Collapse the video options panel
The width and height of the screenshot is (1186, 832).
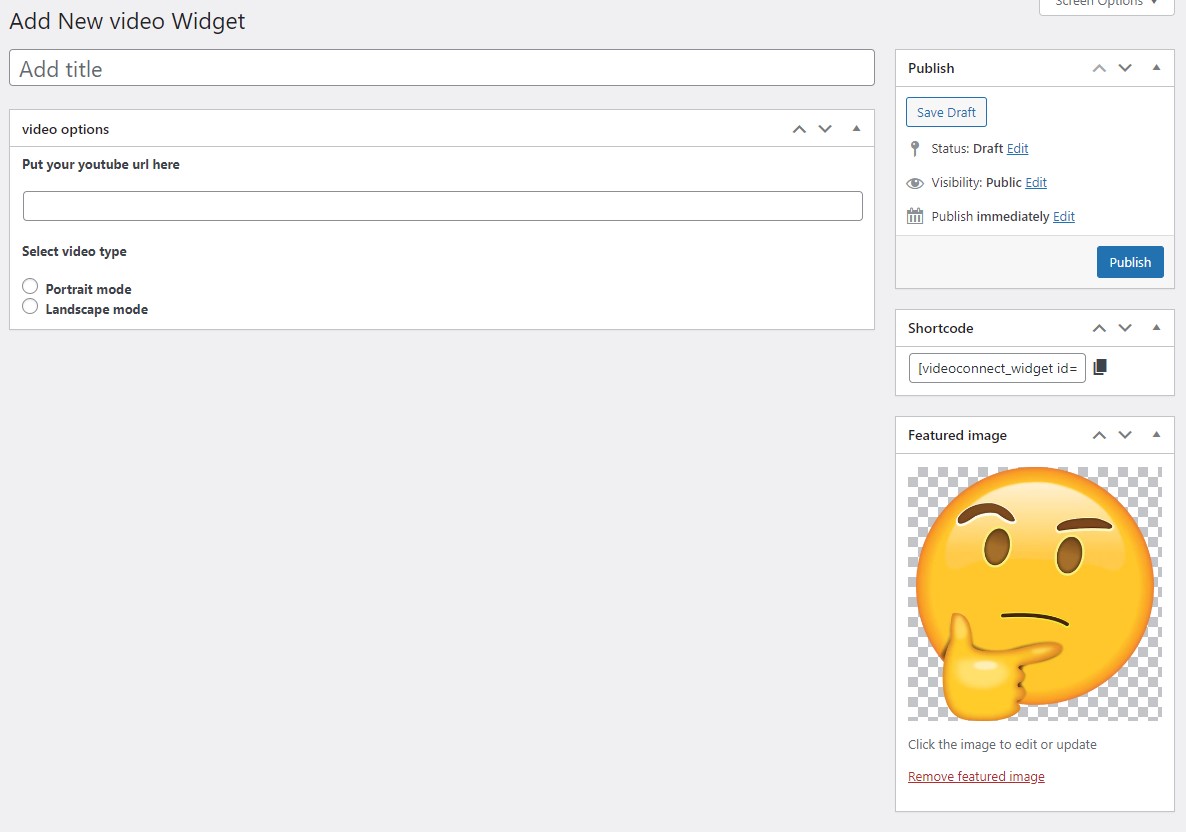tap(856, 129)
